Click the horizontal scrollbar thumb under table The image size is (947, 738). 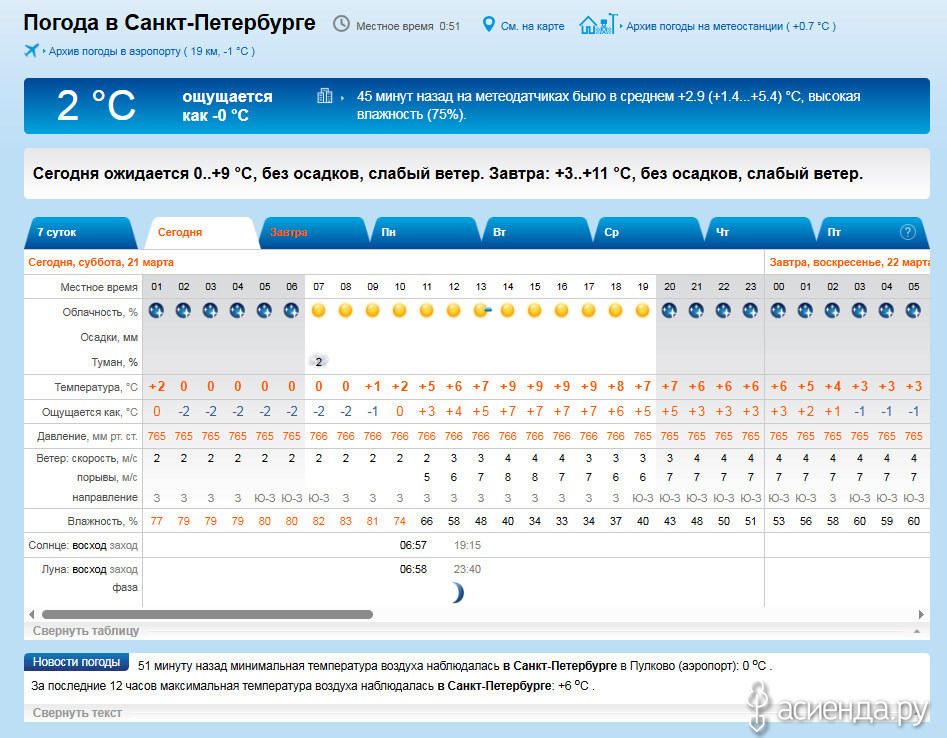207,614
